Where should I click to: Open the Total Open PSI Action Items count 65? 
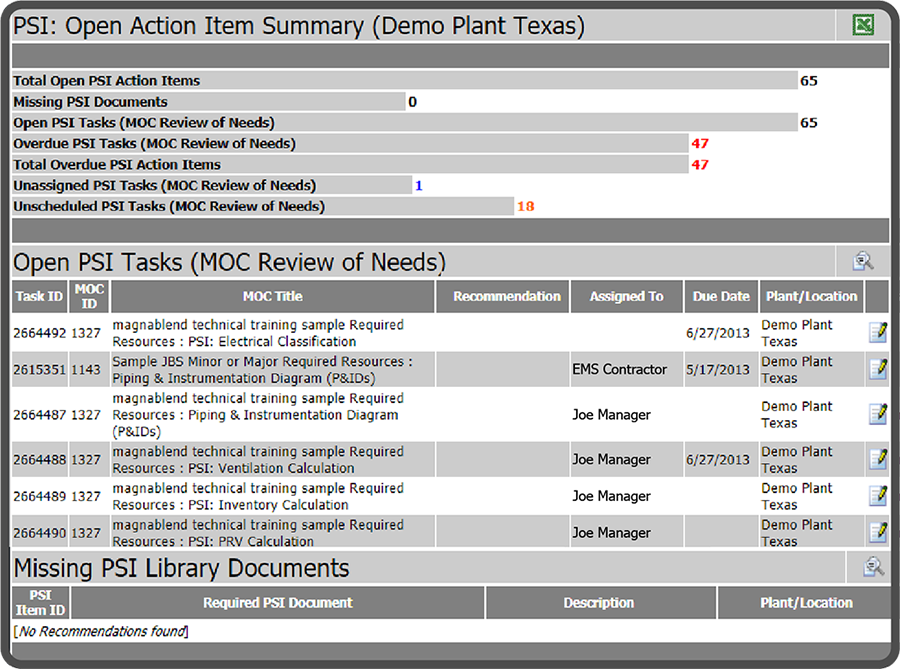tap(808, 80)
